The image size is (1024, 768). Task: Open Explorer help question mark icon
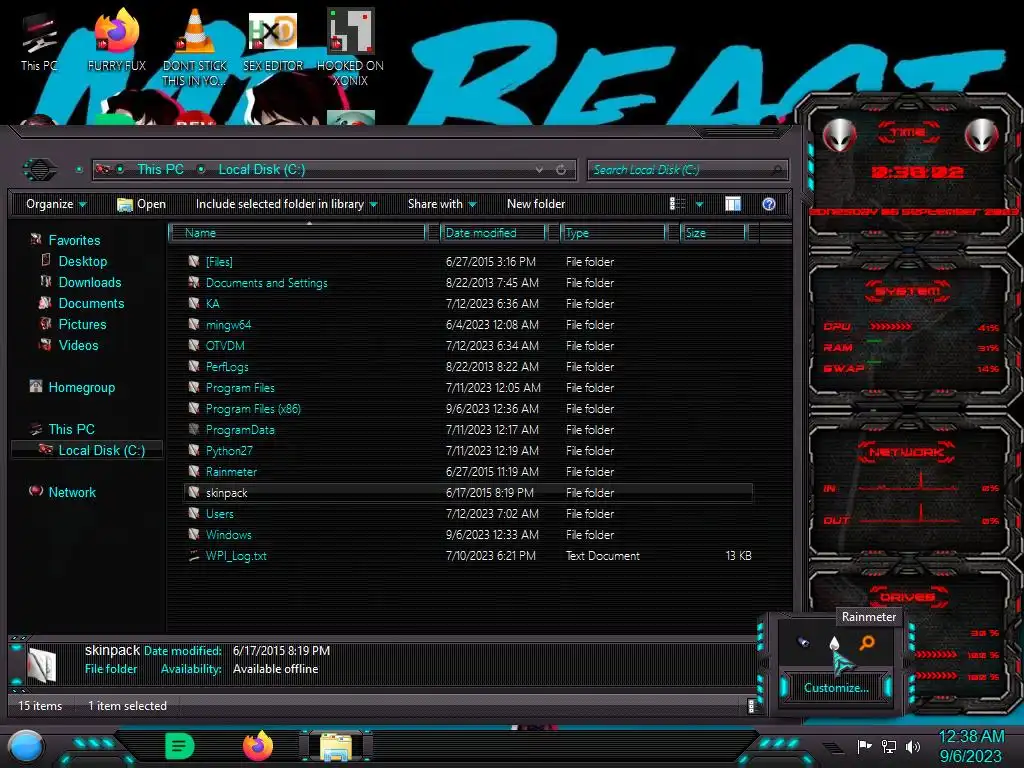coord(769,204)
